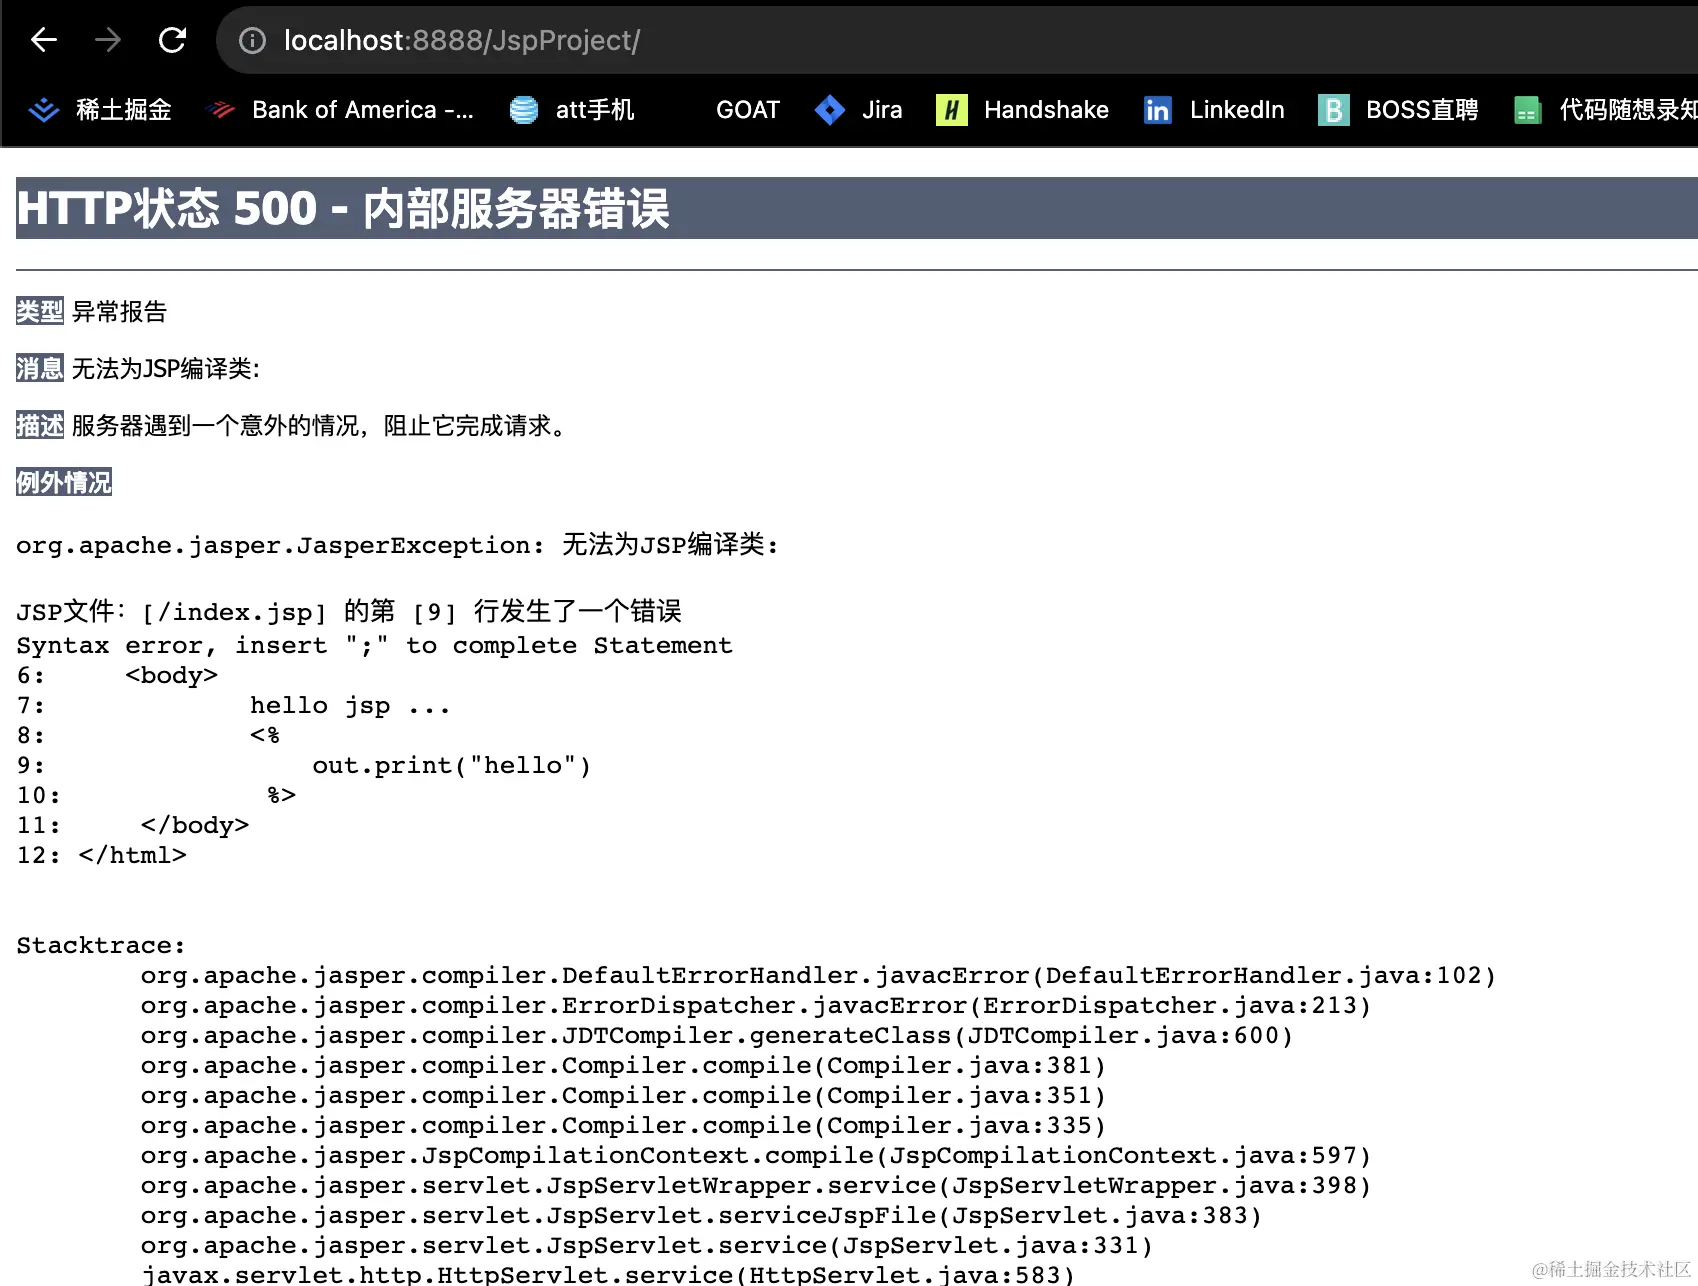Click the BOSS直聘 favicon in bookmarks bar

(1333, 110)
